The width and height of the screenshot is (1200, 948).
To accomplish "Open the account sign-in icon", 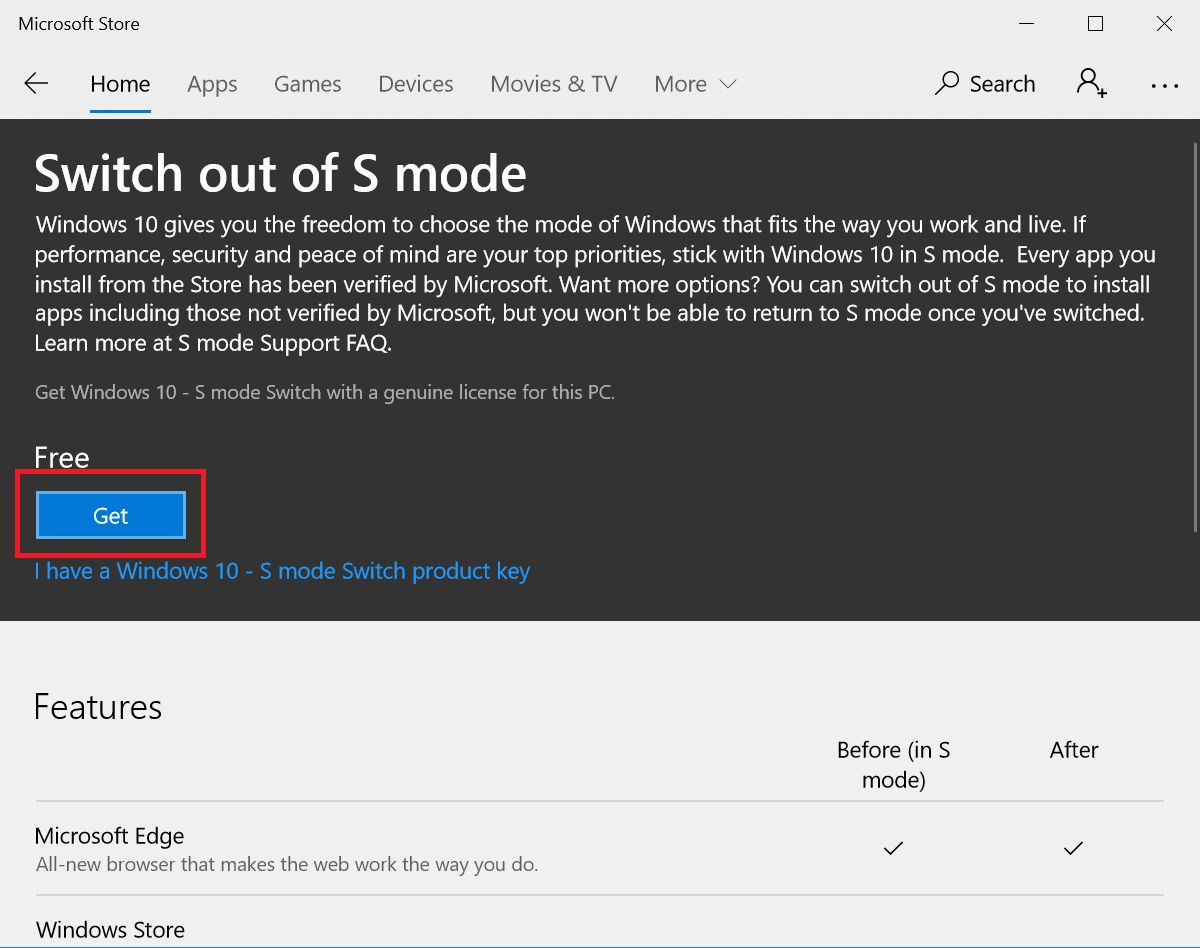I will pyautogui.click(x=1091, y=83).
